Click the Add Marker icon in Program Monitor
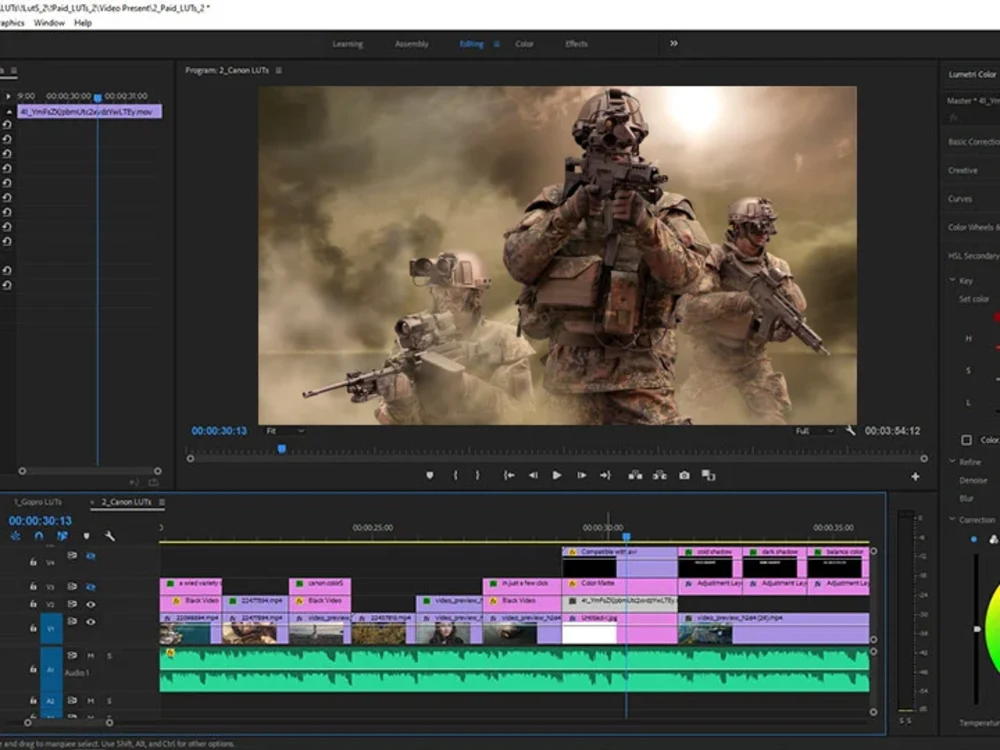The width and height of the screenshot is (1000, 750). pos(430,475)
